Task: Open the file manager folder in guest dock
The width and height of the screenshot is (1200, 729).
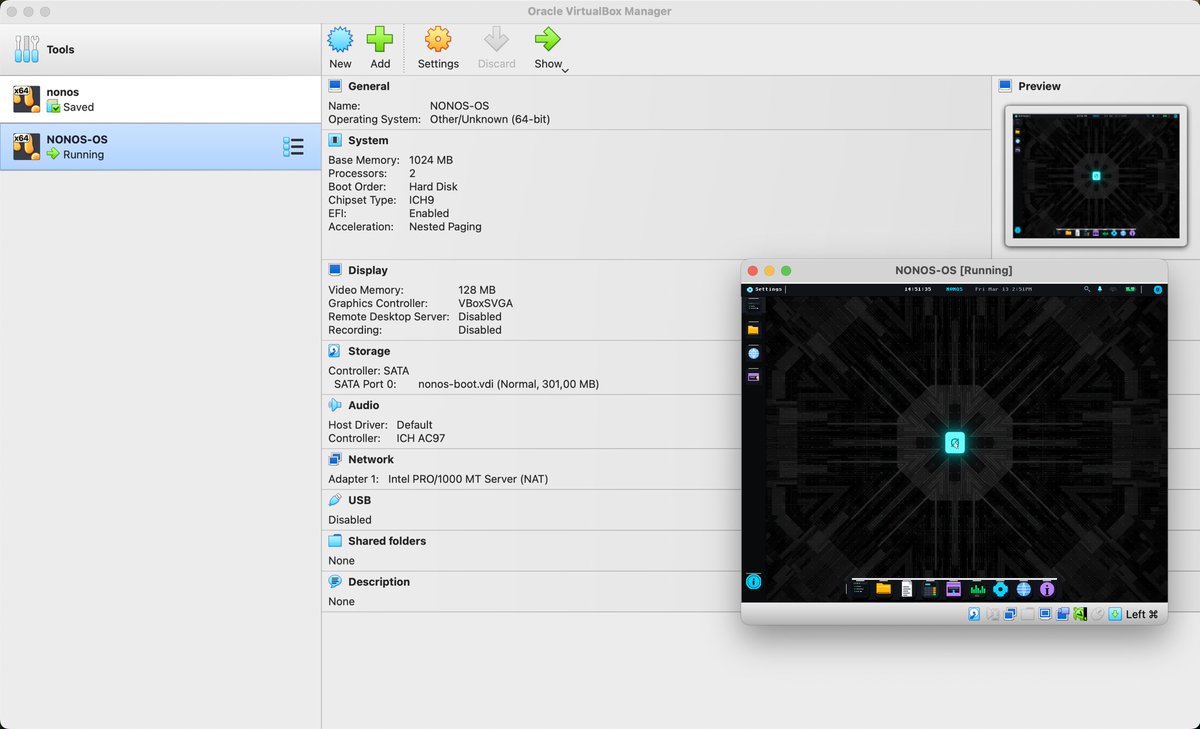Action: pyautogui.click(x=884, y=589)
